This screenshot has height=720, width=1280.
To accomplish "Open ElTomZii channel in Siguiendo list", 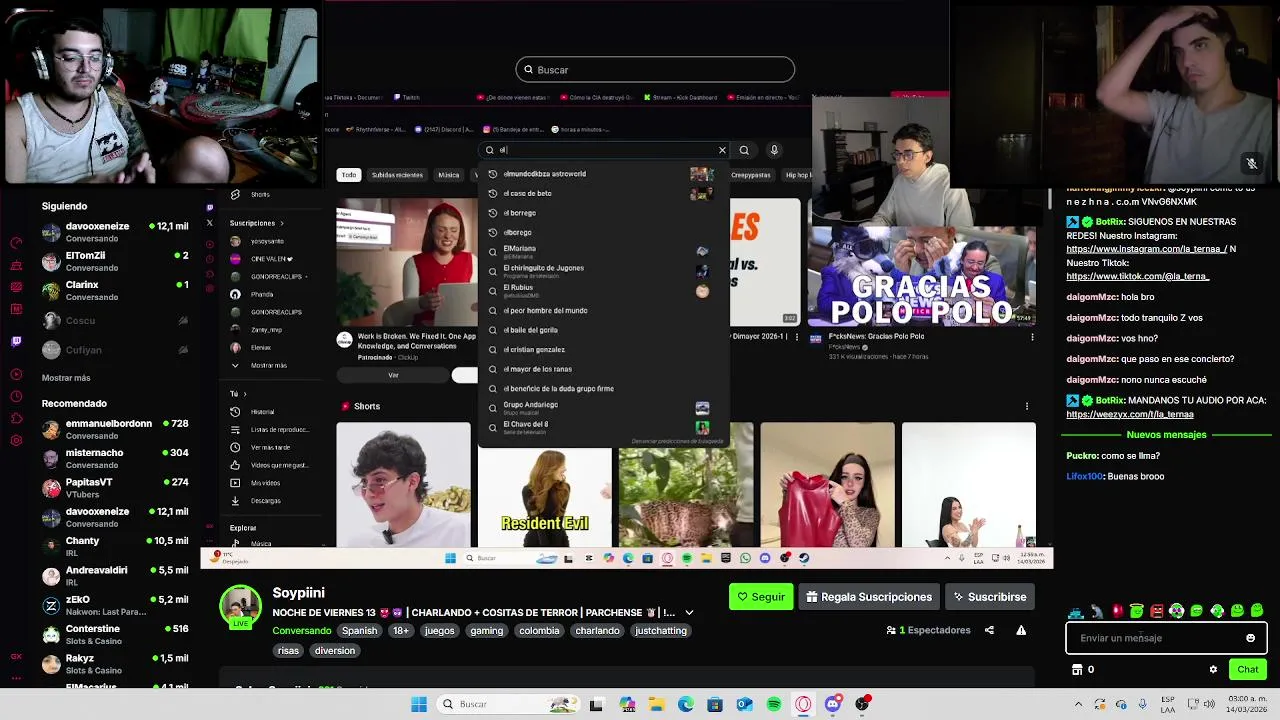I will click(x=115, y=261).
